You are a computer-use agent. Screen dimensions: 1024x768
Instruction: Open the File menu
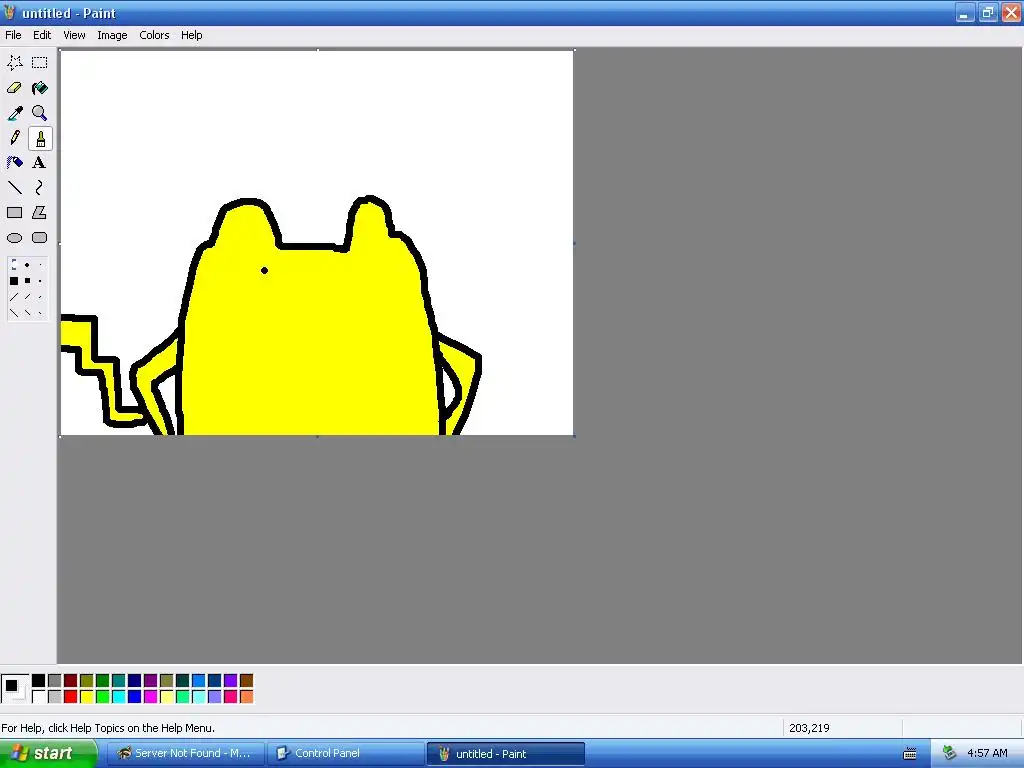tap(13, 35)
